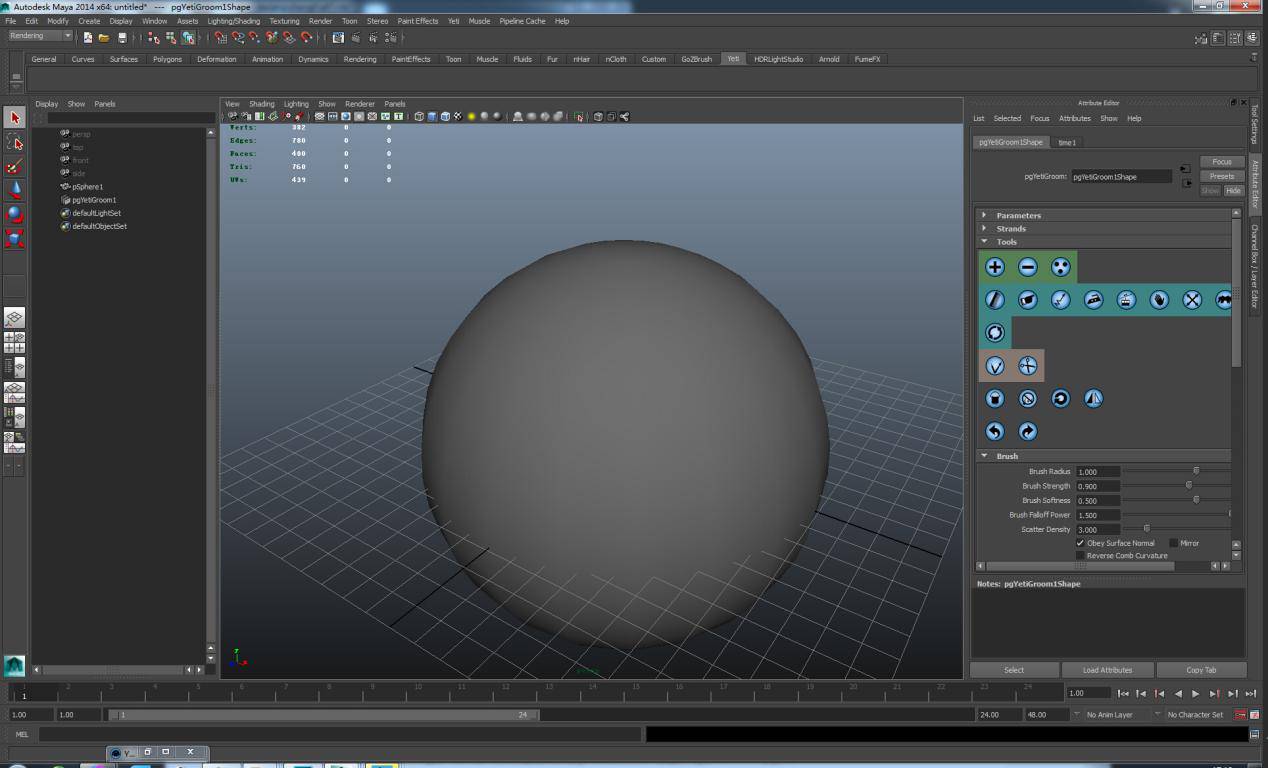Switch to the single perspective view layout
1268x768 pixels.
pos(14,318)
